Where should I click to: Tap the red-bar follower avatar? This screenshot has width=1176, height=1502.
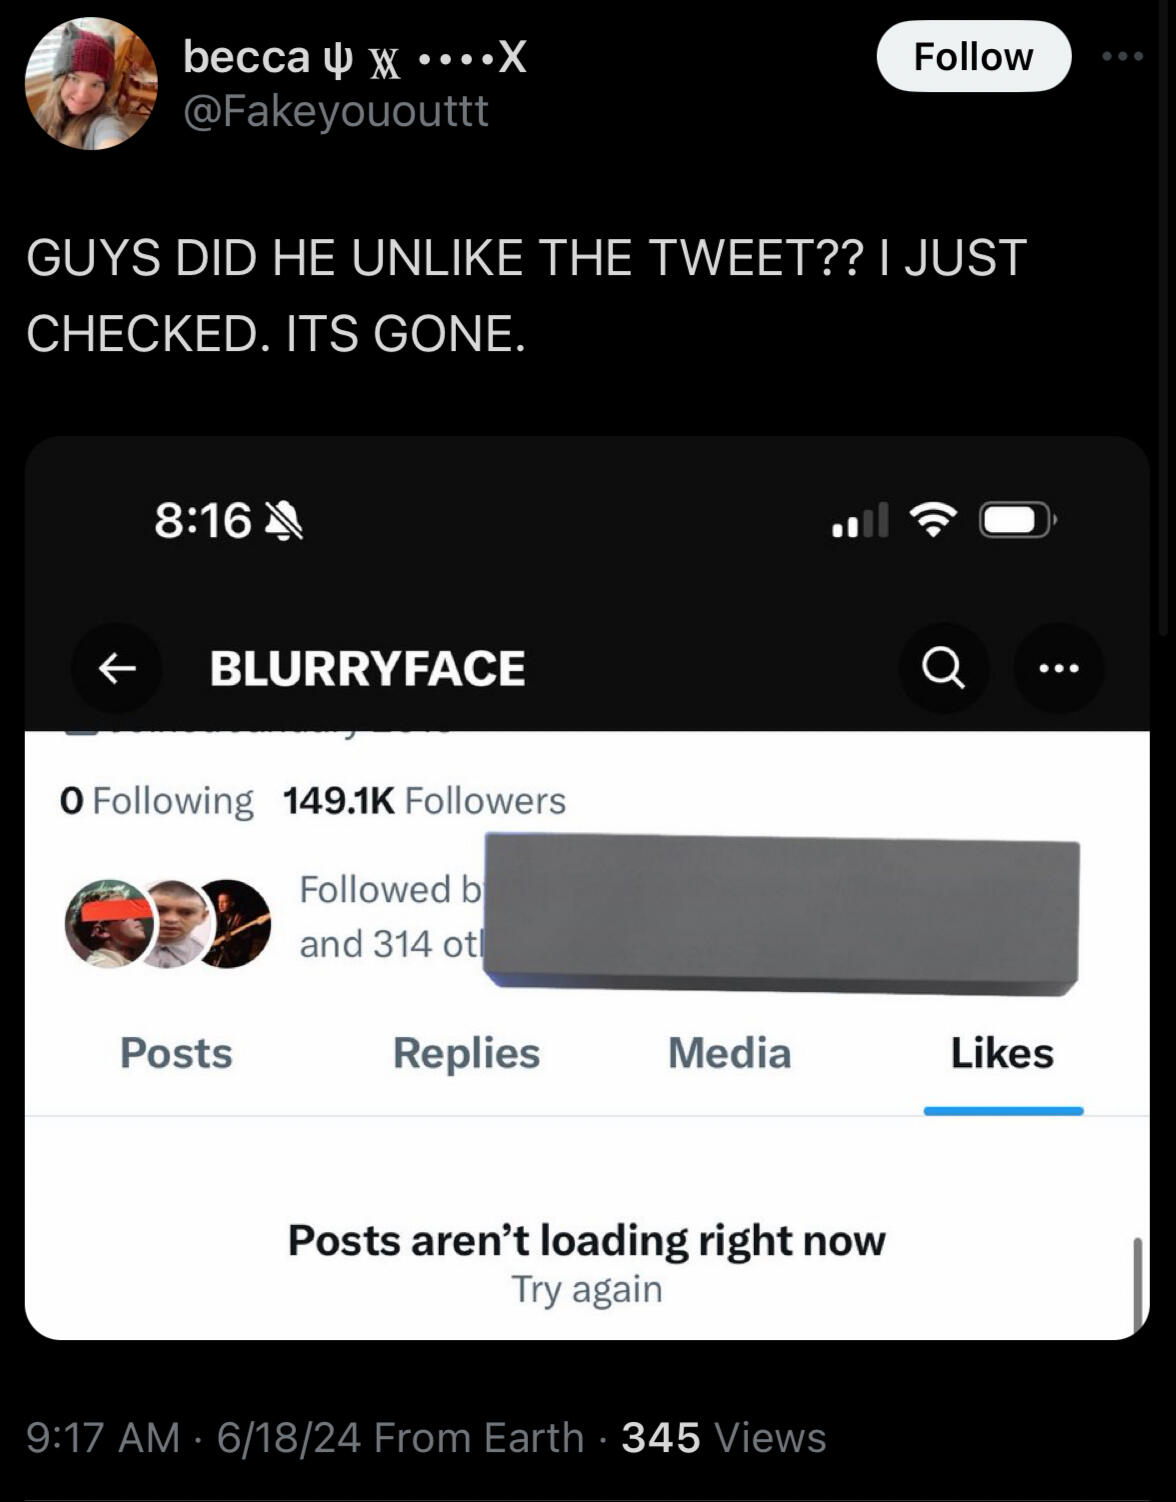(105, 922)
